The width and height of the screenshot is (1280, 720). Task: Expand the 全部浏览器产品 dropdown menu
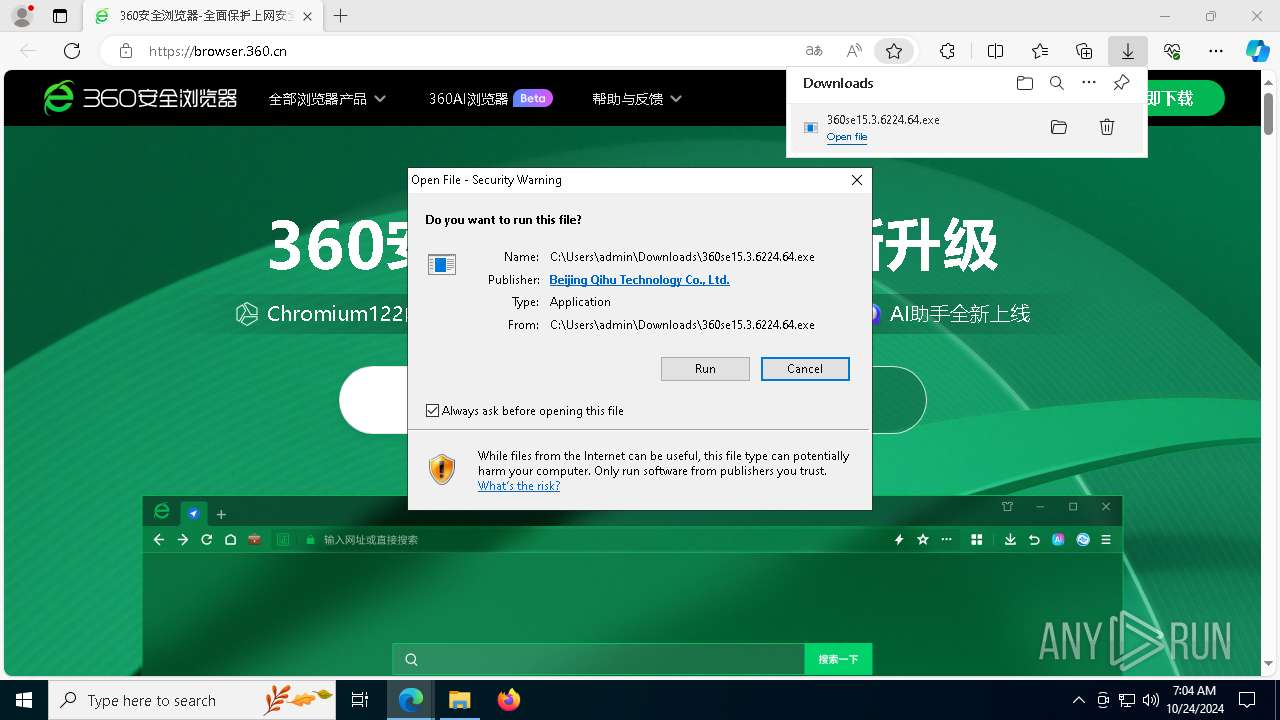[327, 99]
